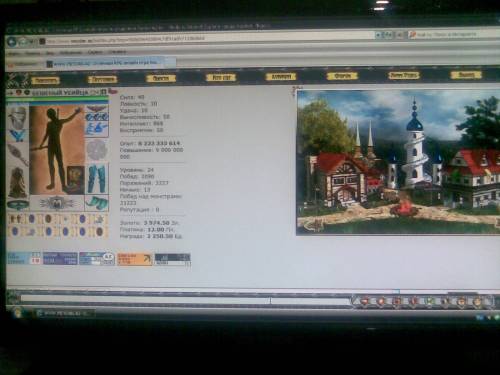This screenshot has width=500, height=375.
Task: Click the first yellow button in the game menu
Action: click(46, 80)
